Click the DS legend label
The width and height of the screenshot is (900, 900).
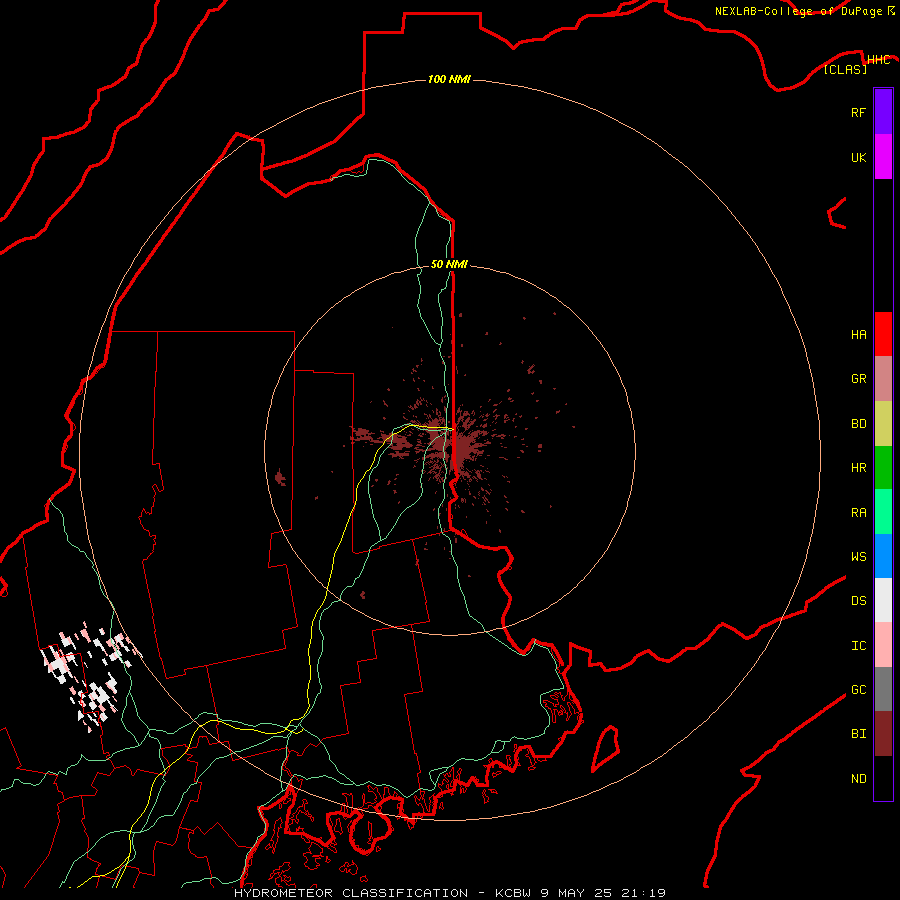858,601
